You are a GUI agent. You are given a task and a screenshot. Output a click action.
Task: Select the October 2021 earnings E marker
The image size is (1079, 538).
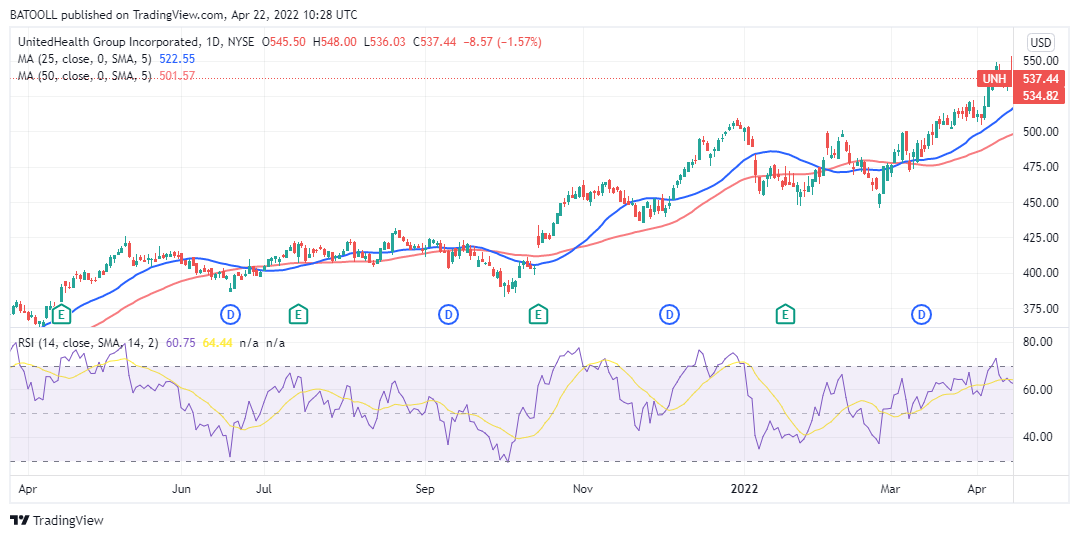(538, 315)
